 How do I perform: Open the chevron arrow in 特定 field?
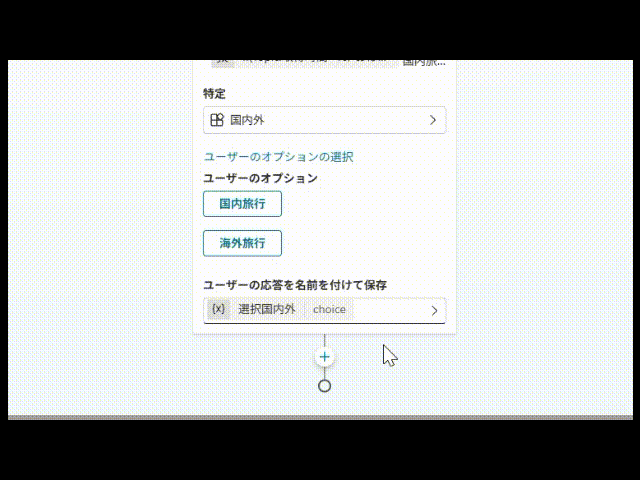433,120
